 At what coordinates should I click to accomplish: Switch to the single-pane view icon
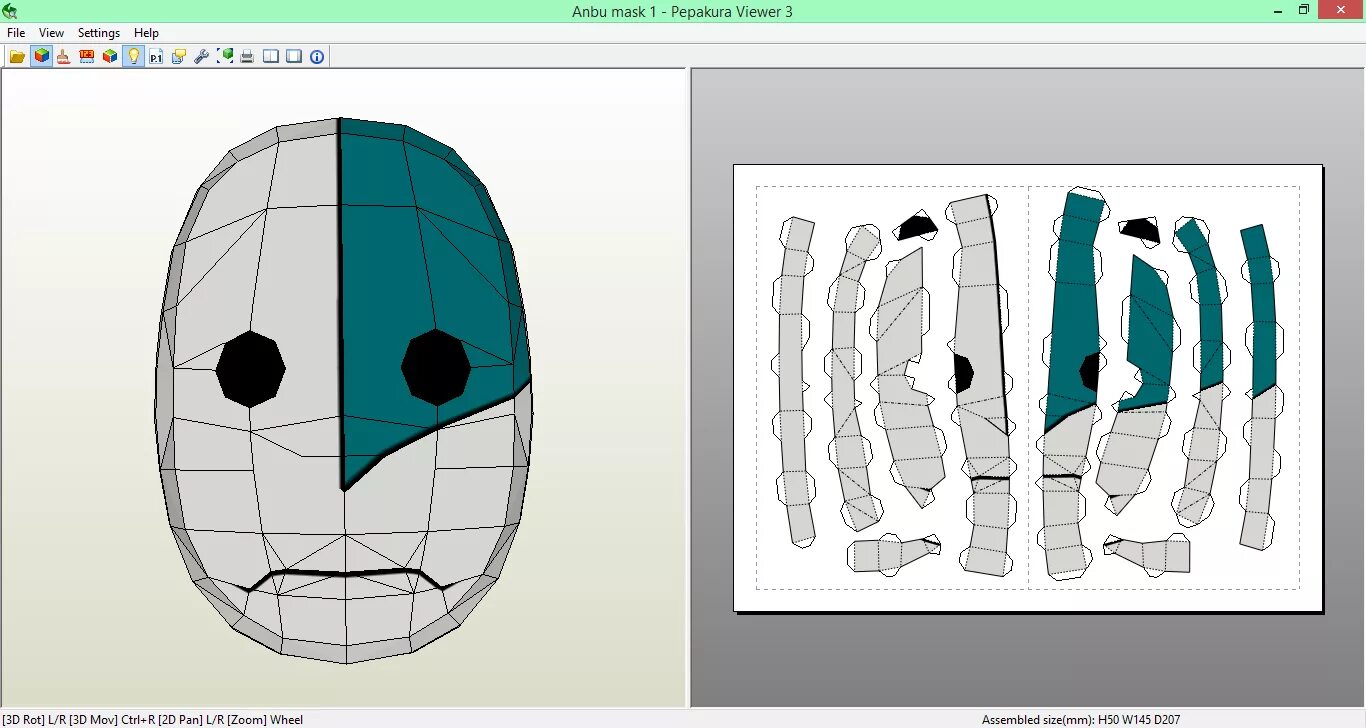pyautogui.click(x=294, y=57)
